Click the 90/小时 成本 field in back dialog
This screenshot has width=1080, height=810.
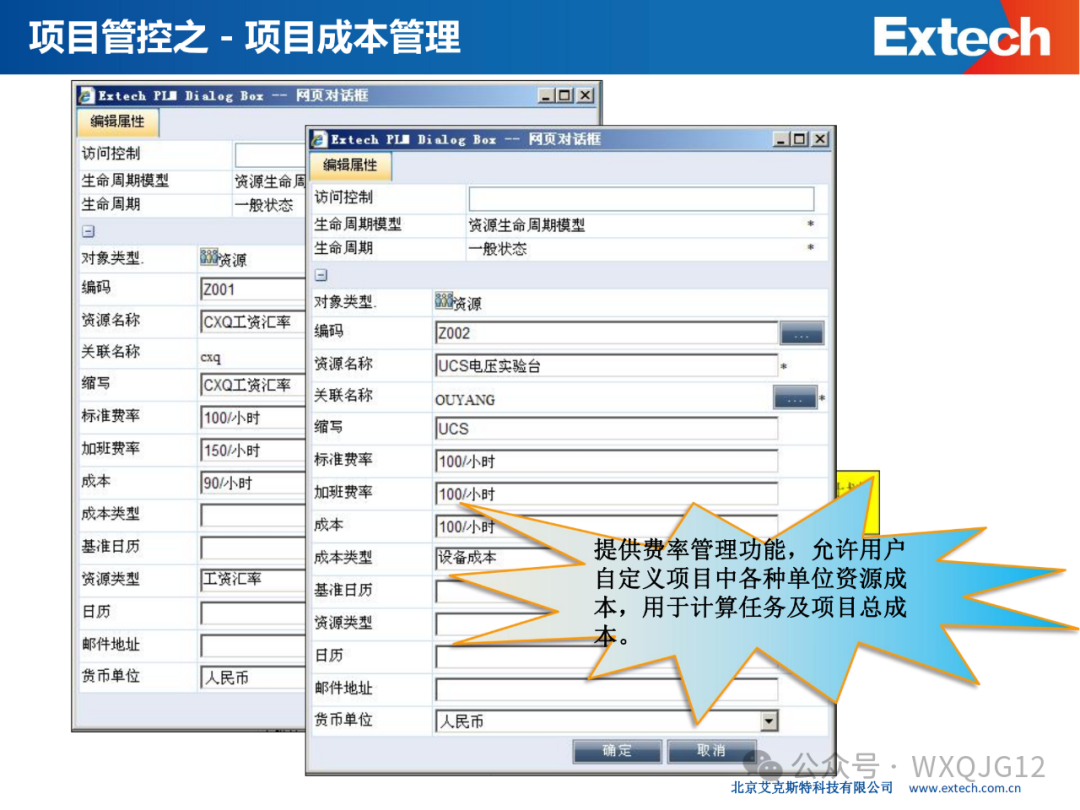252,483
